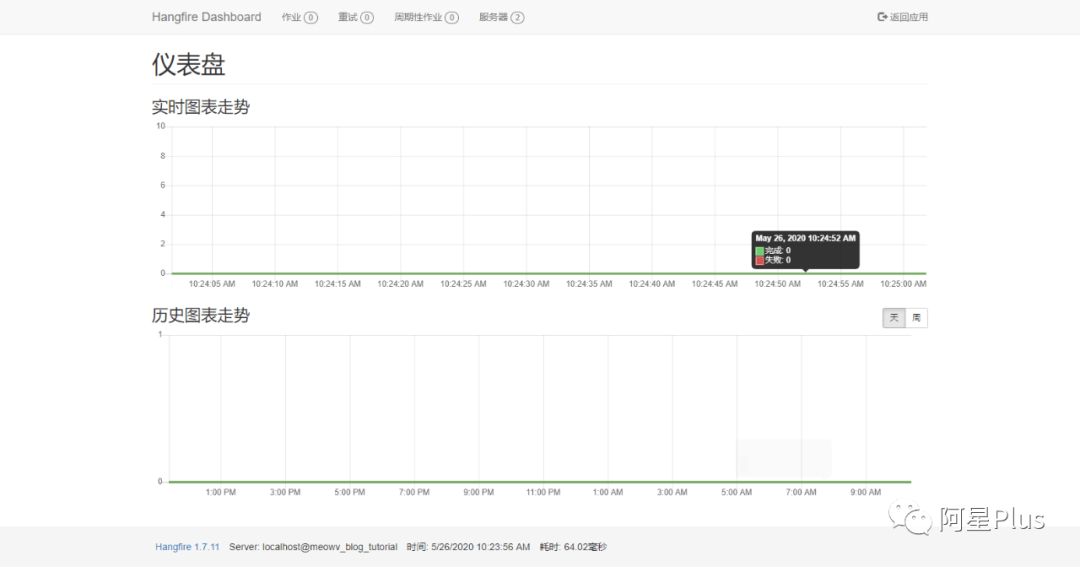Click the 10:24:50 AM realtime axis label
Screen dimensions: 1080x567
tap(778, 284)
